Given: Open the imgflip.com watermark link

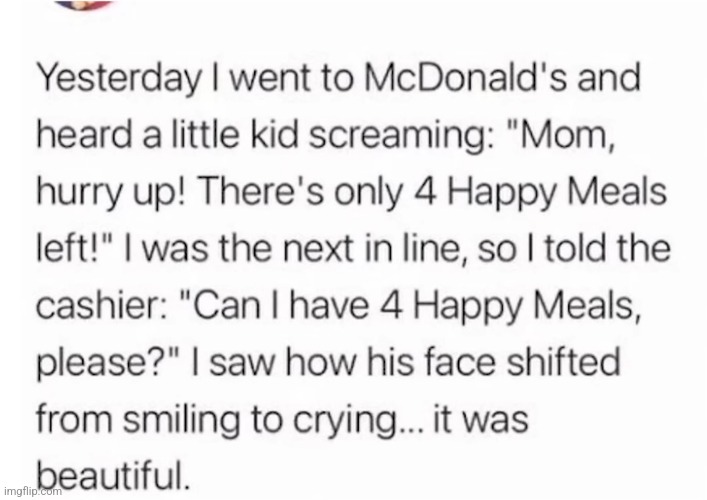Looking at the screenshot, I should click(x=32, y=491).
